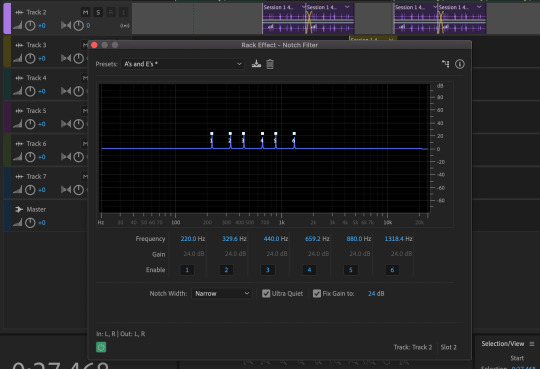Viewport: 540px width, 369px height.
Task: Select the Track 7 name label
Action: click(x=36, y=176)
